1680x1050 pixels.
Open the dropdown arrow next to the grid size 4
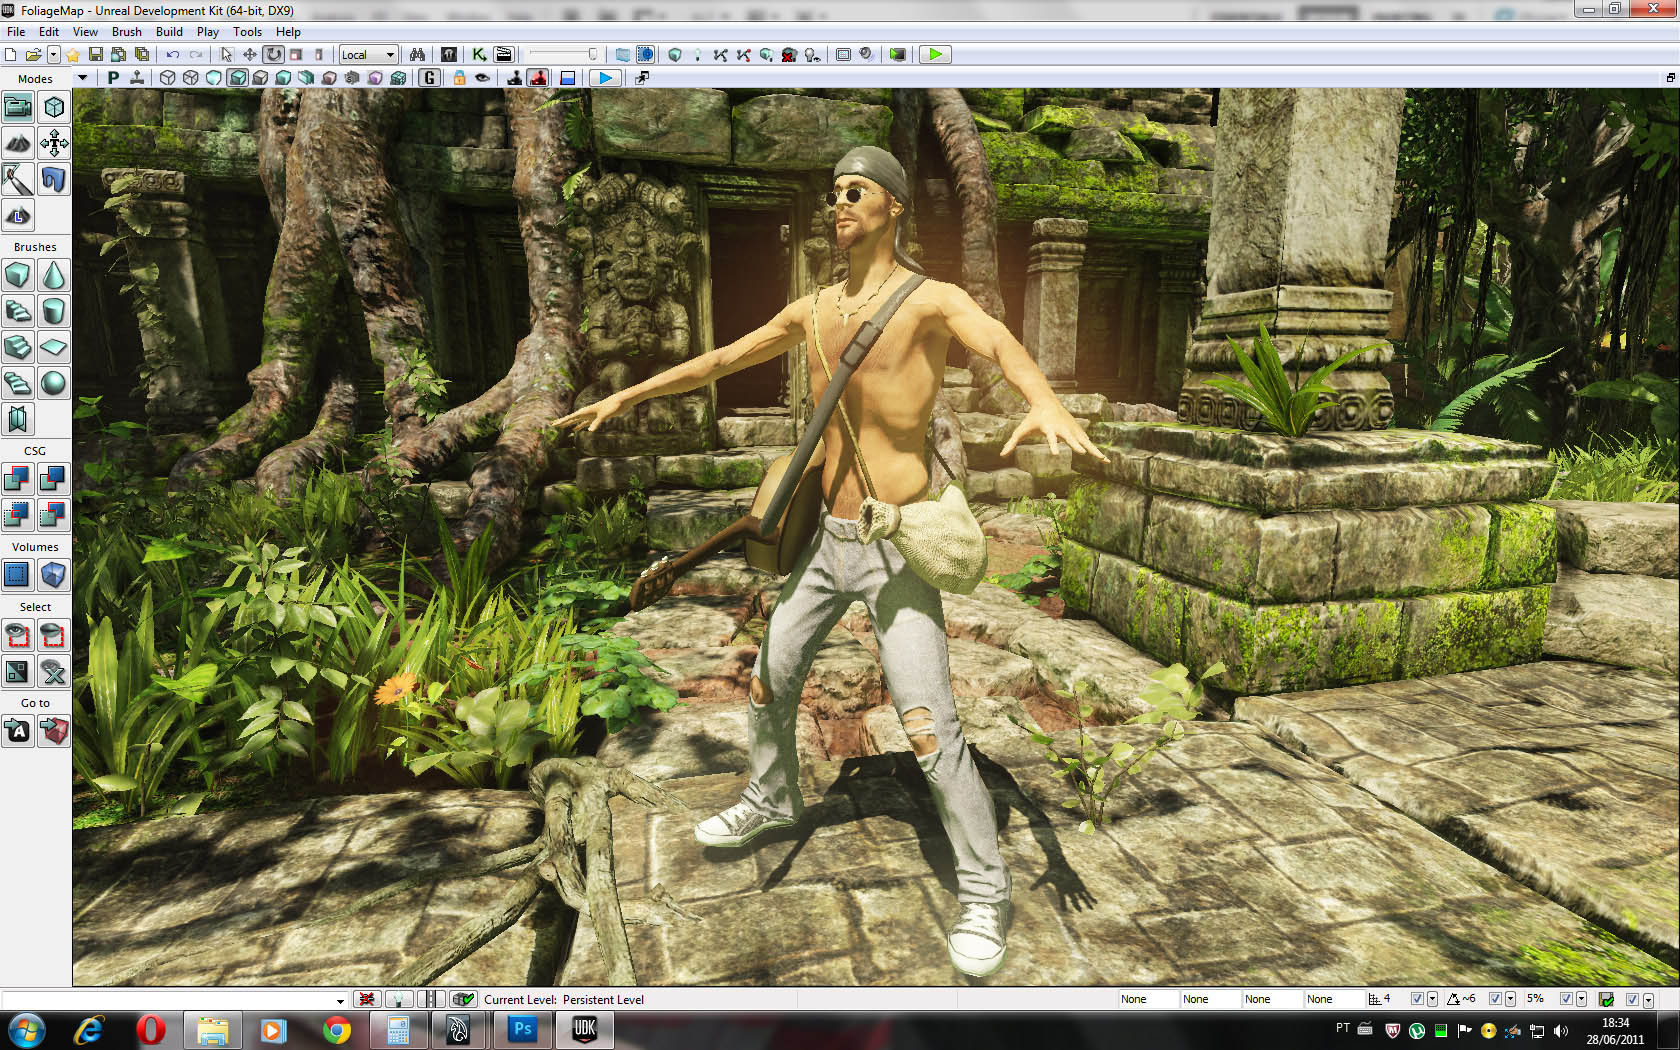pyautogui.click(x=1433, y=999)
